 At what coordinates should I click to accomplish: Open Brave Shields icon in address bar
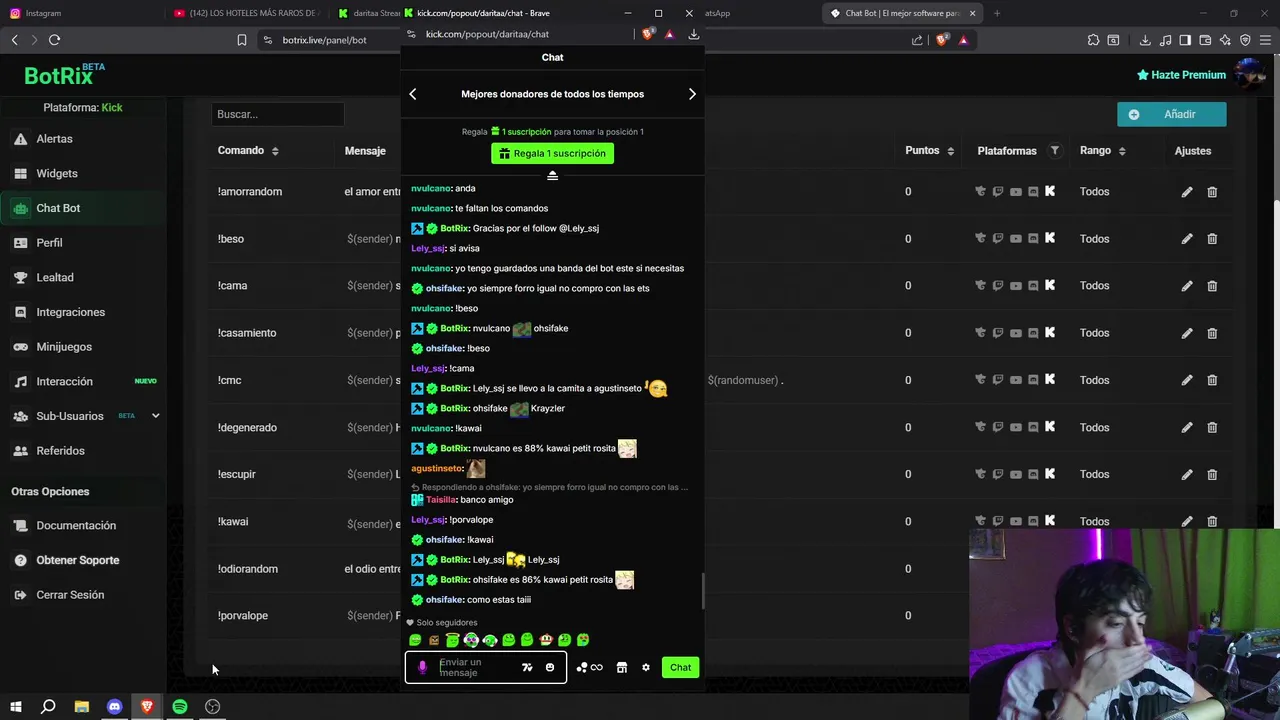(942, 40)
